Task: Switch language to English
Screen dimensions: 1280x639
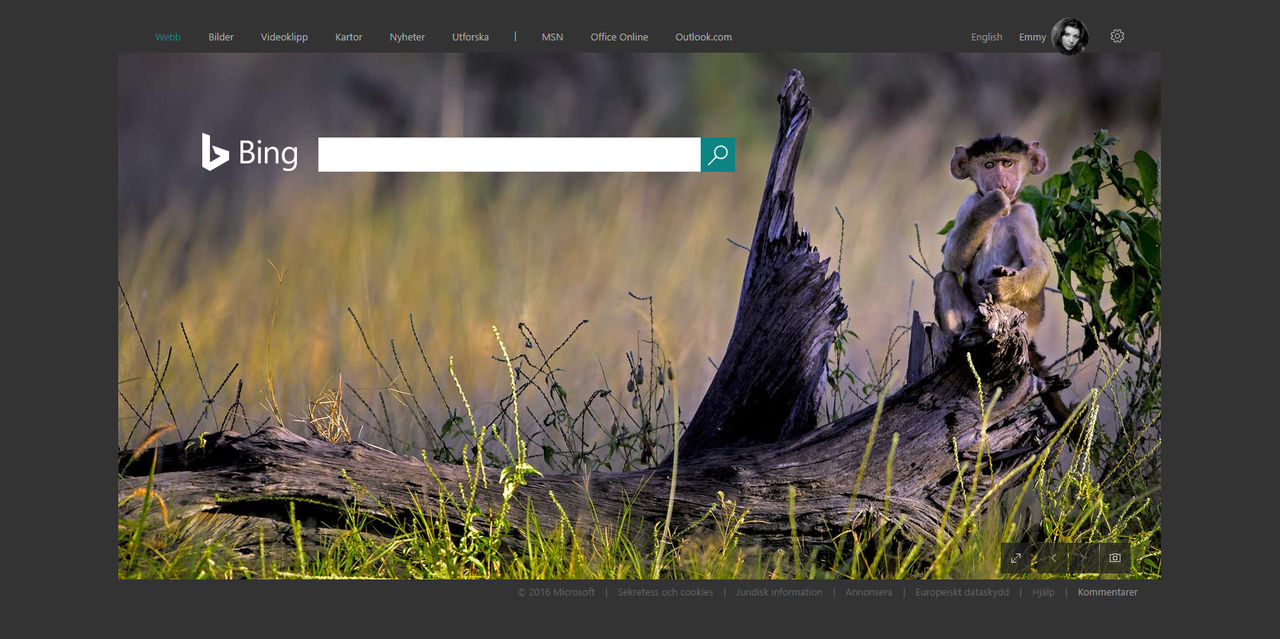Action: pos(986,37)
